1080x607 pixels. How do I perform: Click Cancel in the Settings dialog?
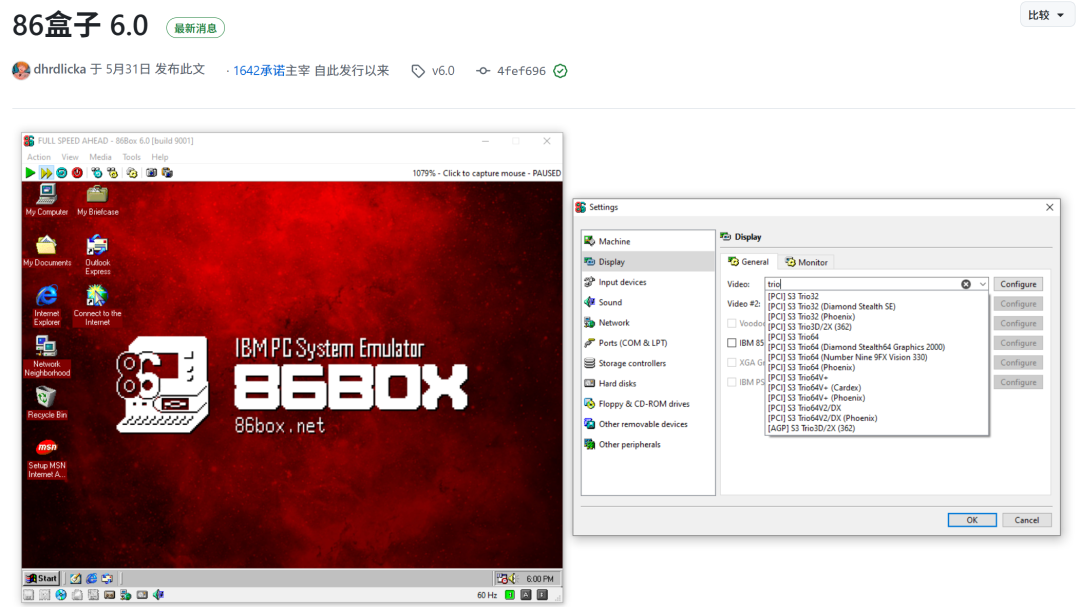(1026, 520)
